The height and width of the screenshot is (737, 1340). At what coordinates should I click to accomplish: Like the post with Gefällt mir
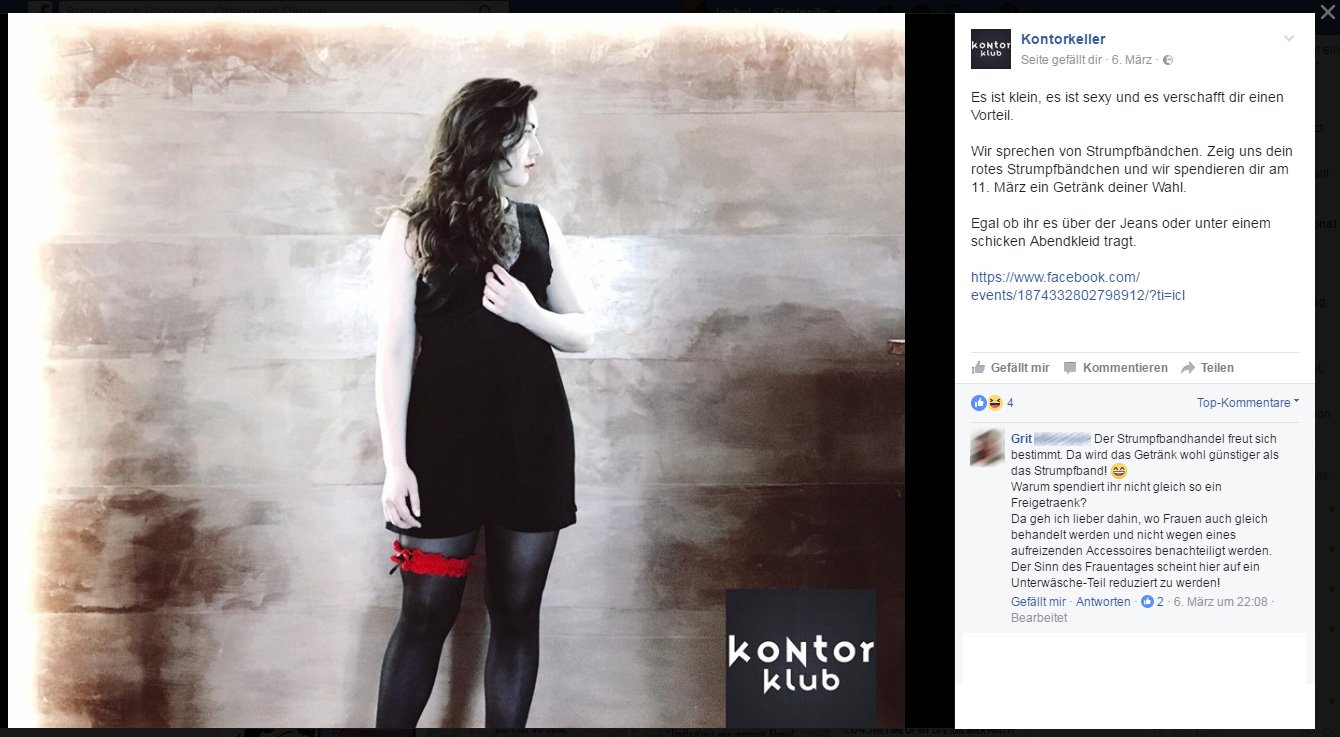1019,368
